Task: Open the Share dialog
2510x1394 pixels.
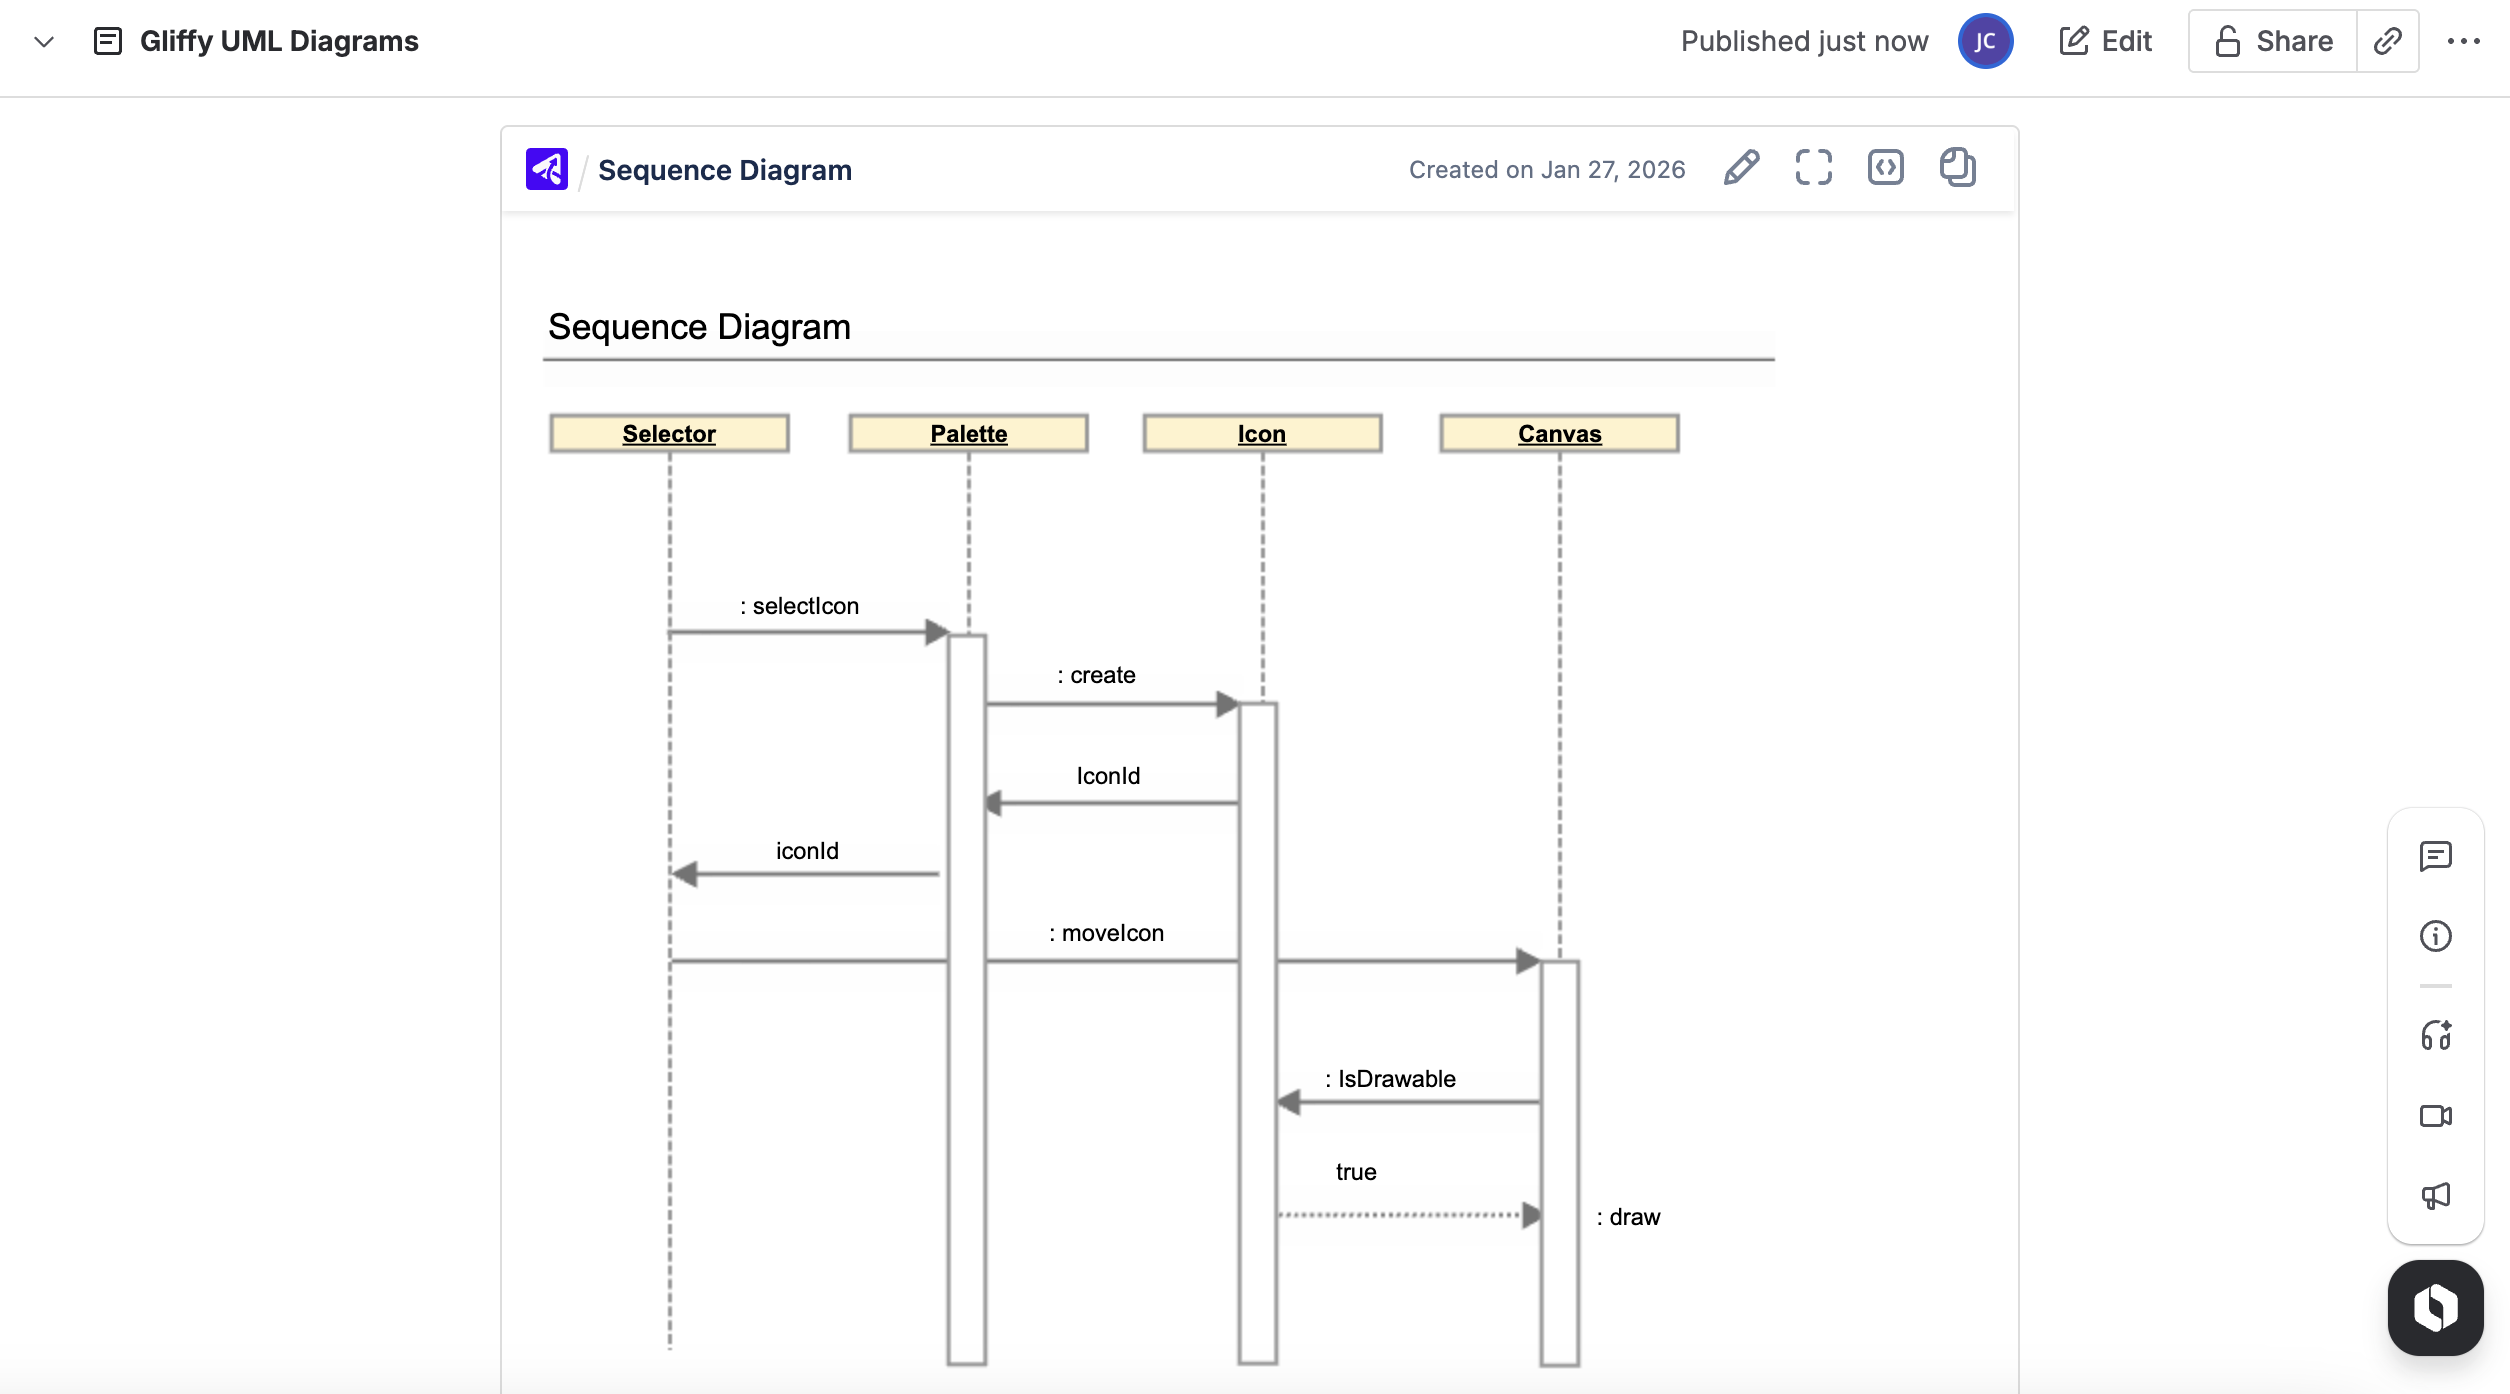Action: pyautogui.click(x=2270, y=41)
